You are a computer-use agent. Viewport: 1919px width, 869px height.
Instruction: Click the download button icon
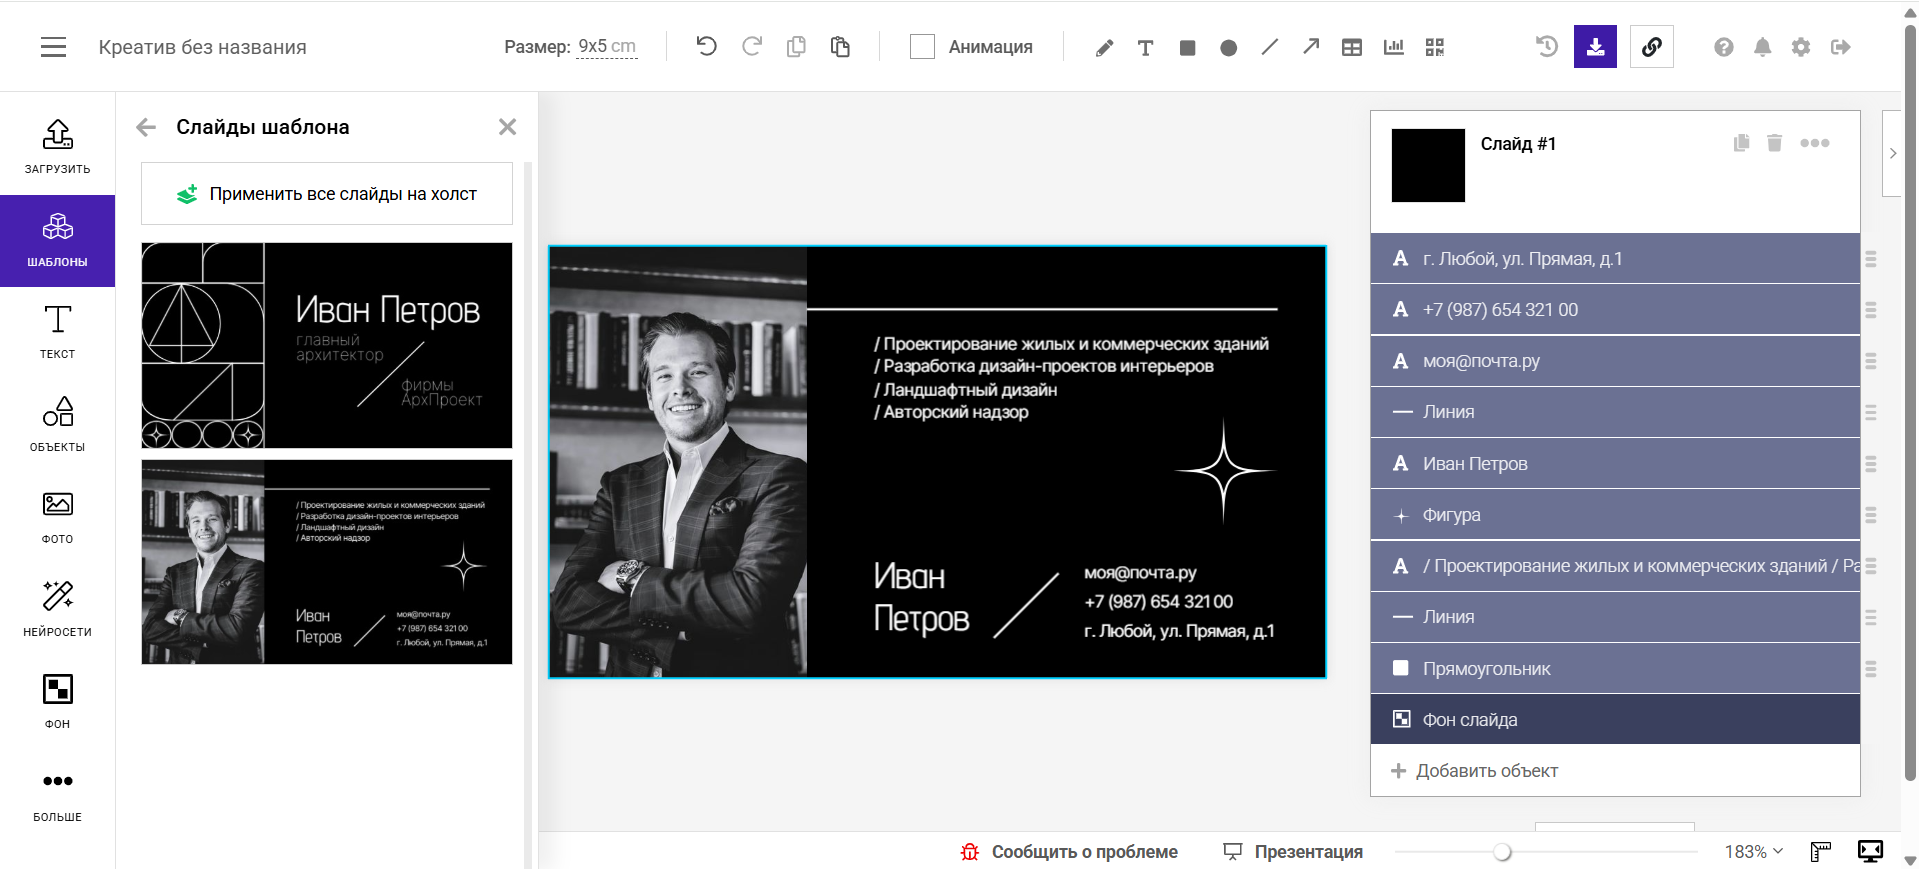point(1595,47)
